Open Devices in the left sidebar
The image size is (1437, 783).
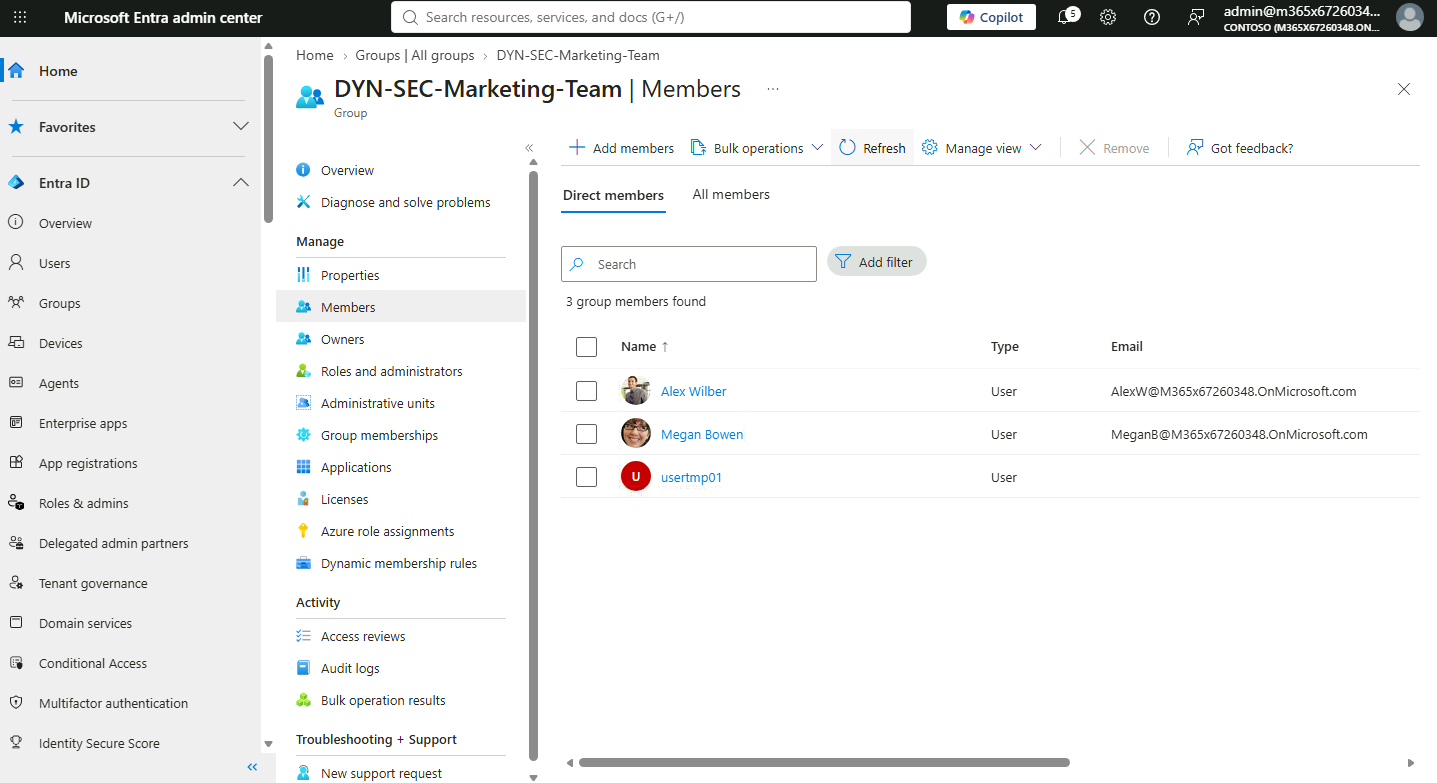pos(61,343)
